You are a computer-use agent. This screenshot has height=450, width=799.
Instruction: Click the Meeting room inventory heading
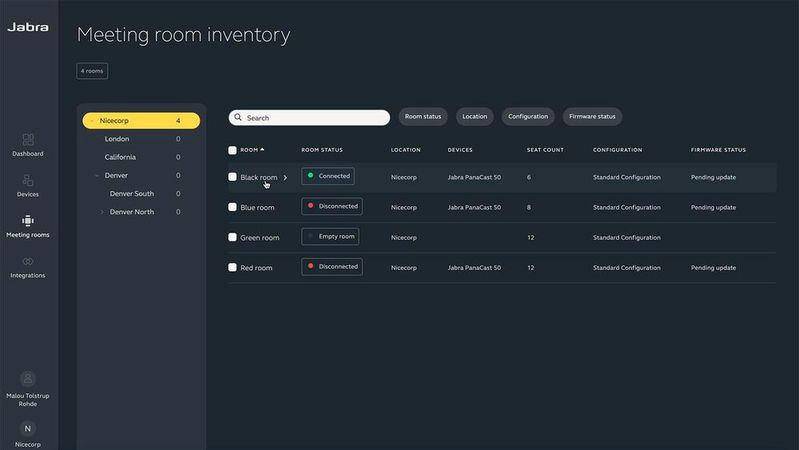[x=183, y=35]
